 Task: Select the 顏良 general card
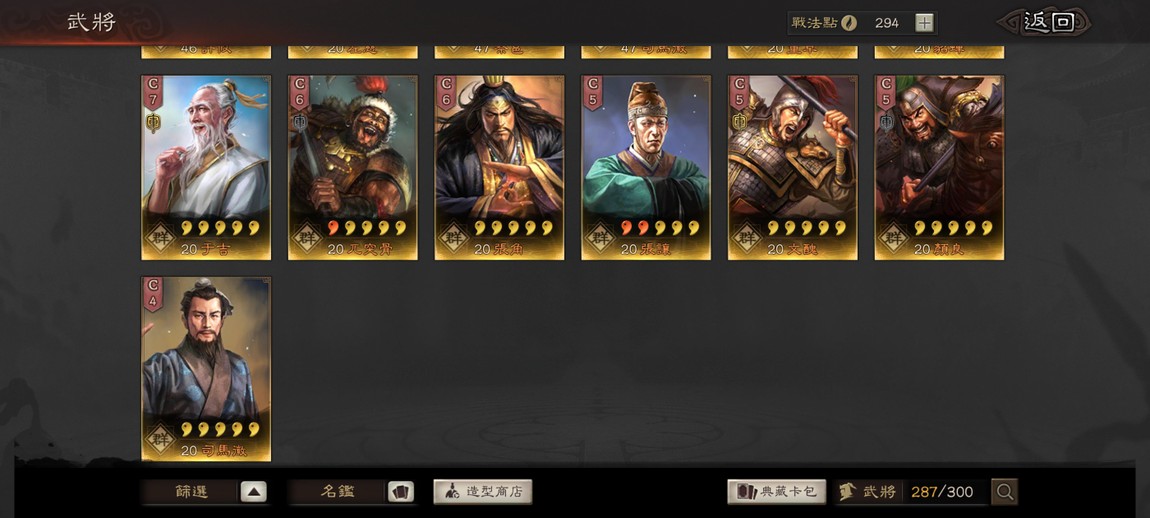click(x=940, y=167)
